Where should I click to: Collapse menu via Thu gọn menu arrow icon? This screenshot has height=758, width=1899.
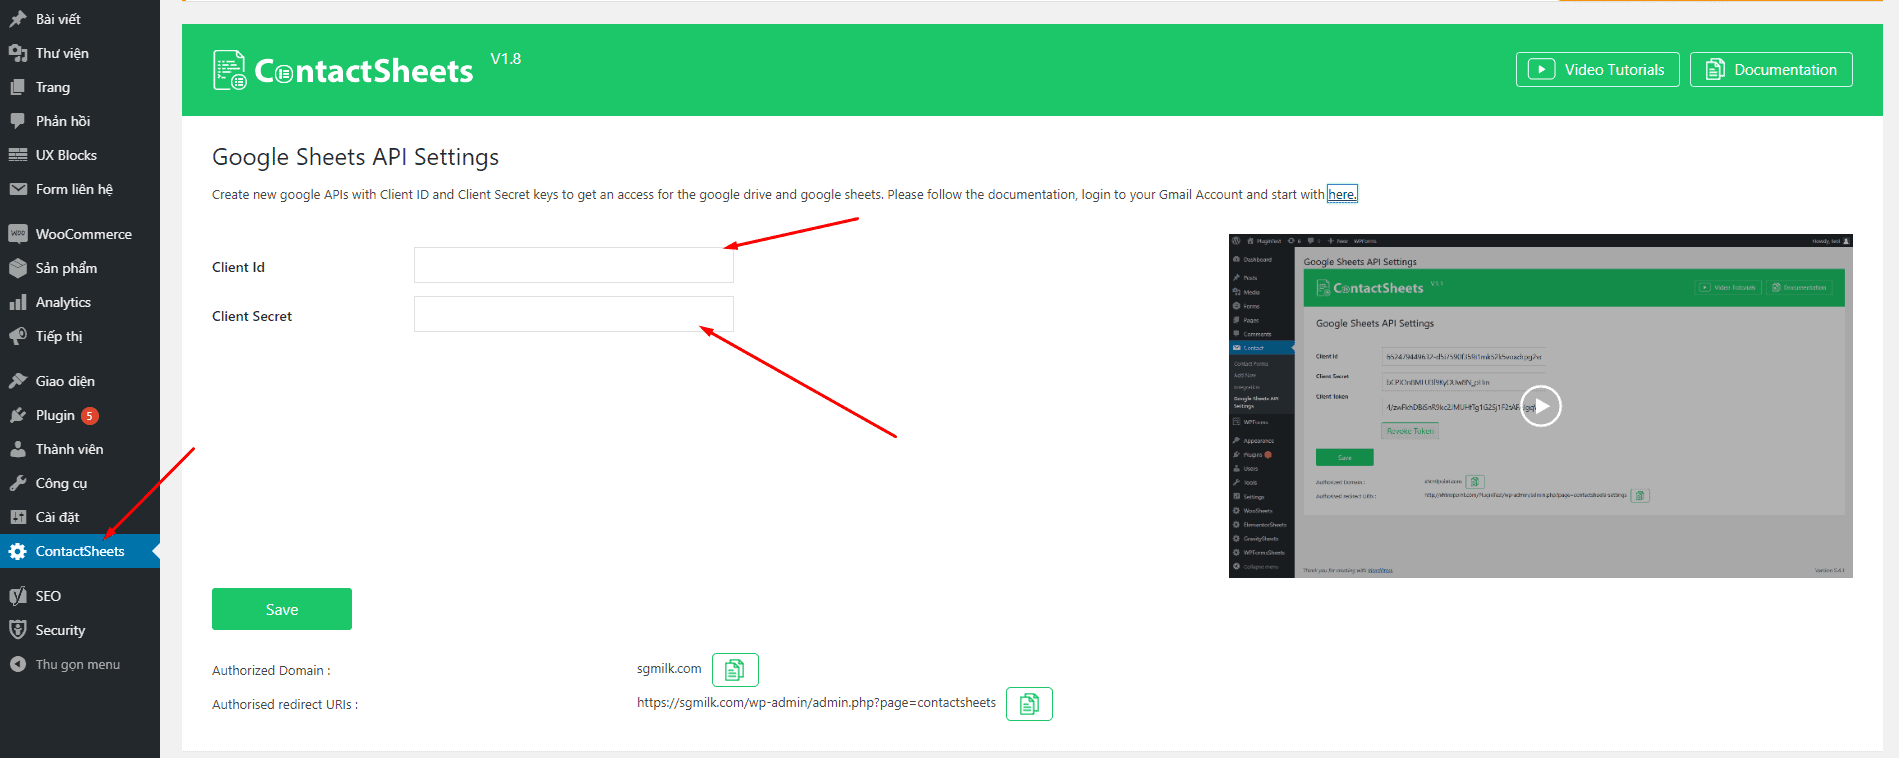click(18, 664)
